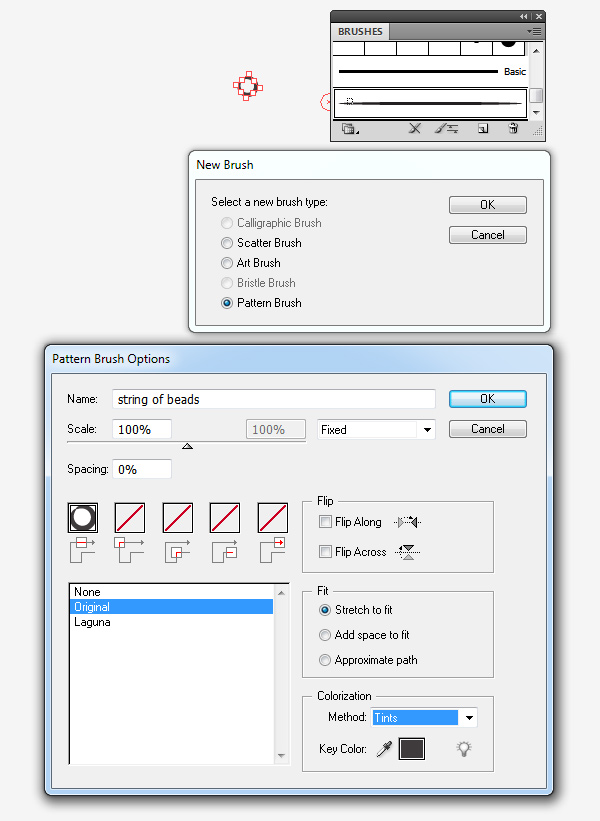600x821 pixels.
Task: Click the Remove Brush Stroke icon
Action: [416, 129]
